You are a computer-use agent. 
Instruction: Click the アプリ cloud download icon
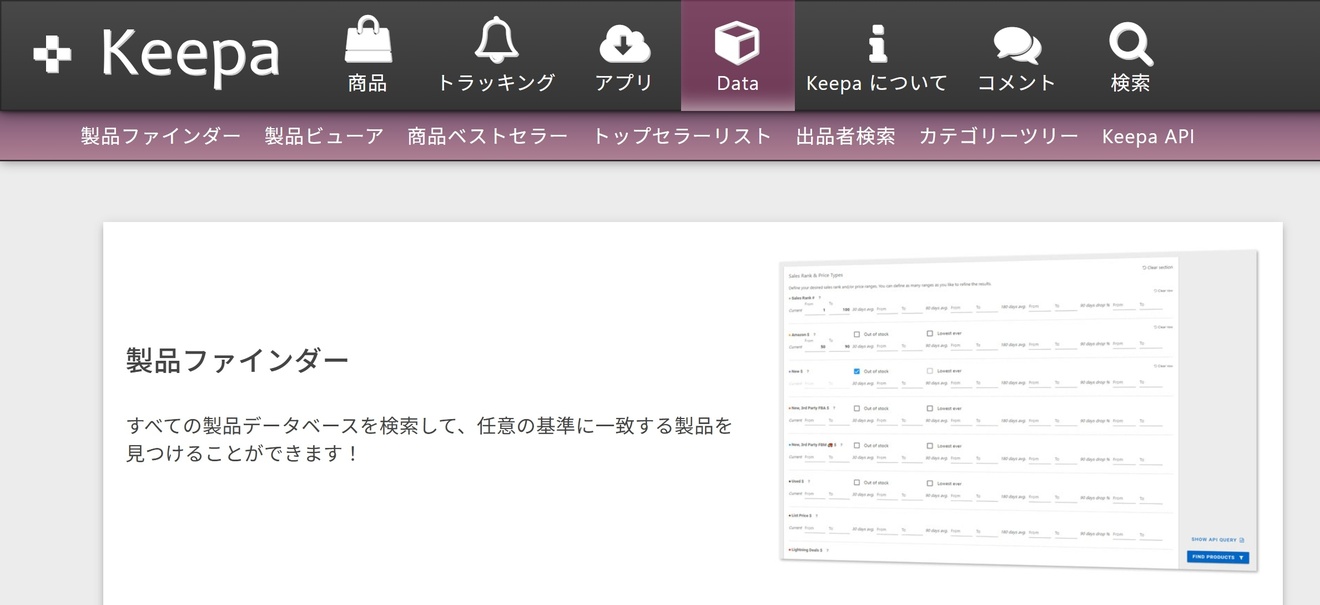[x=624, y=44]
